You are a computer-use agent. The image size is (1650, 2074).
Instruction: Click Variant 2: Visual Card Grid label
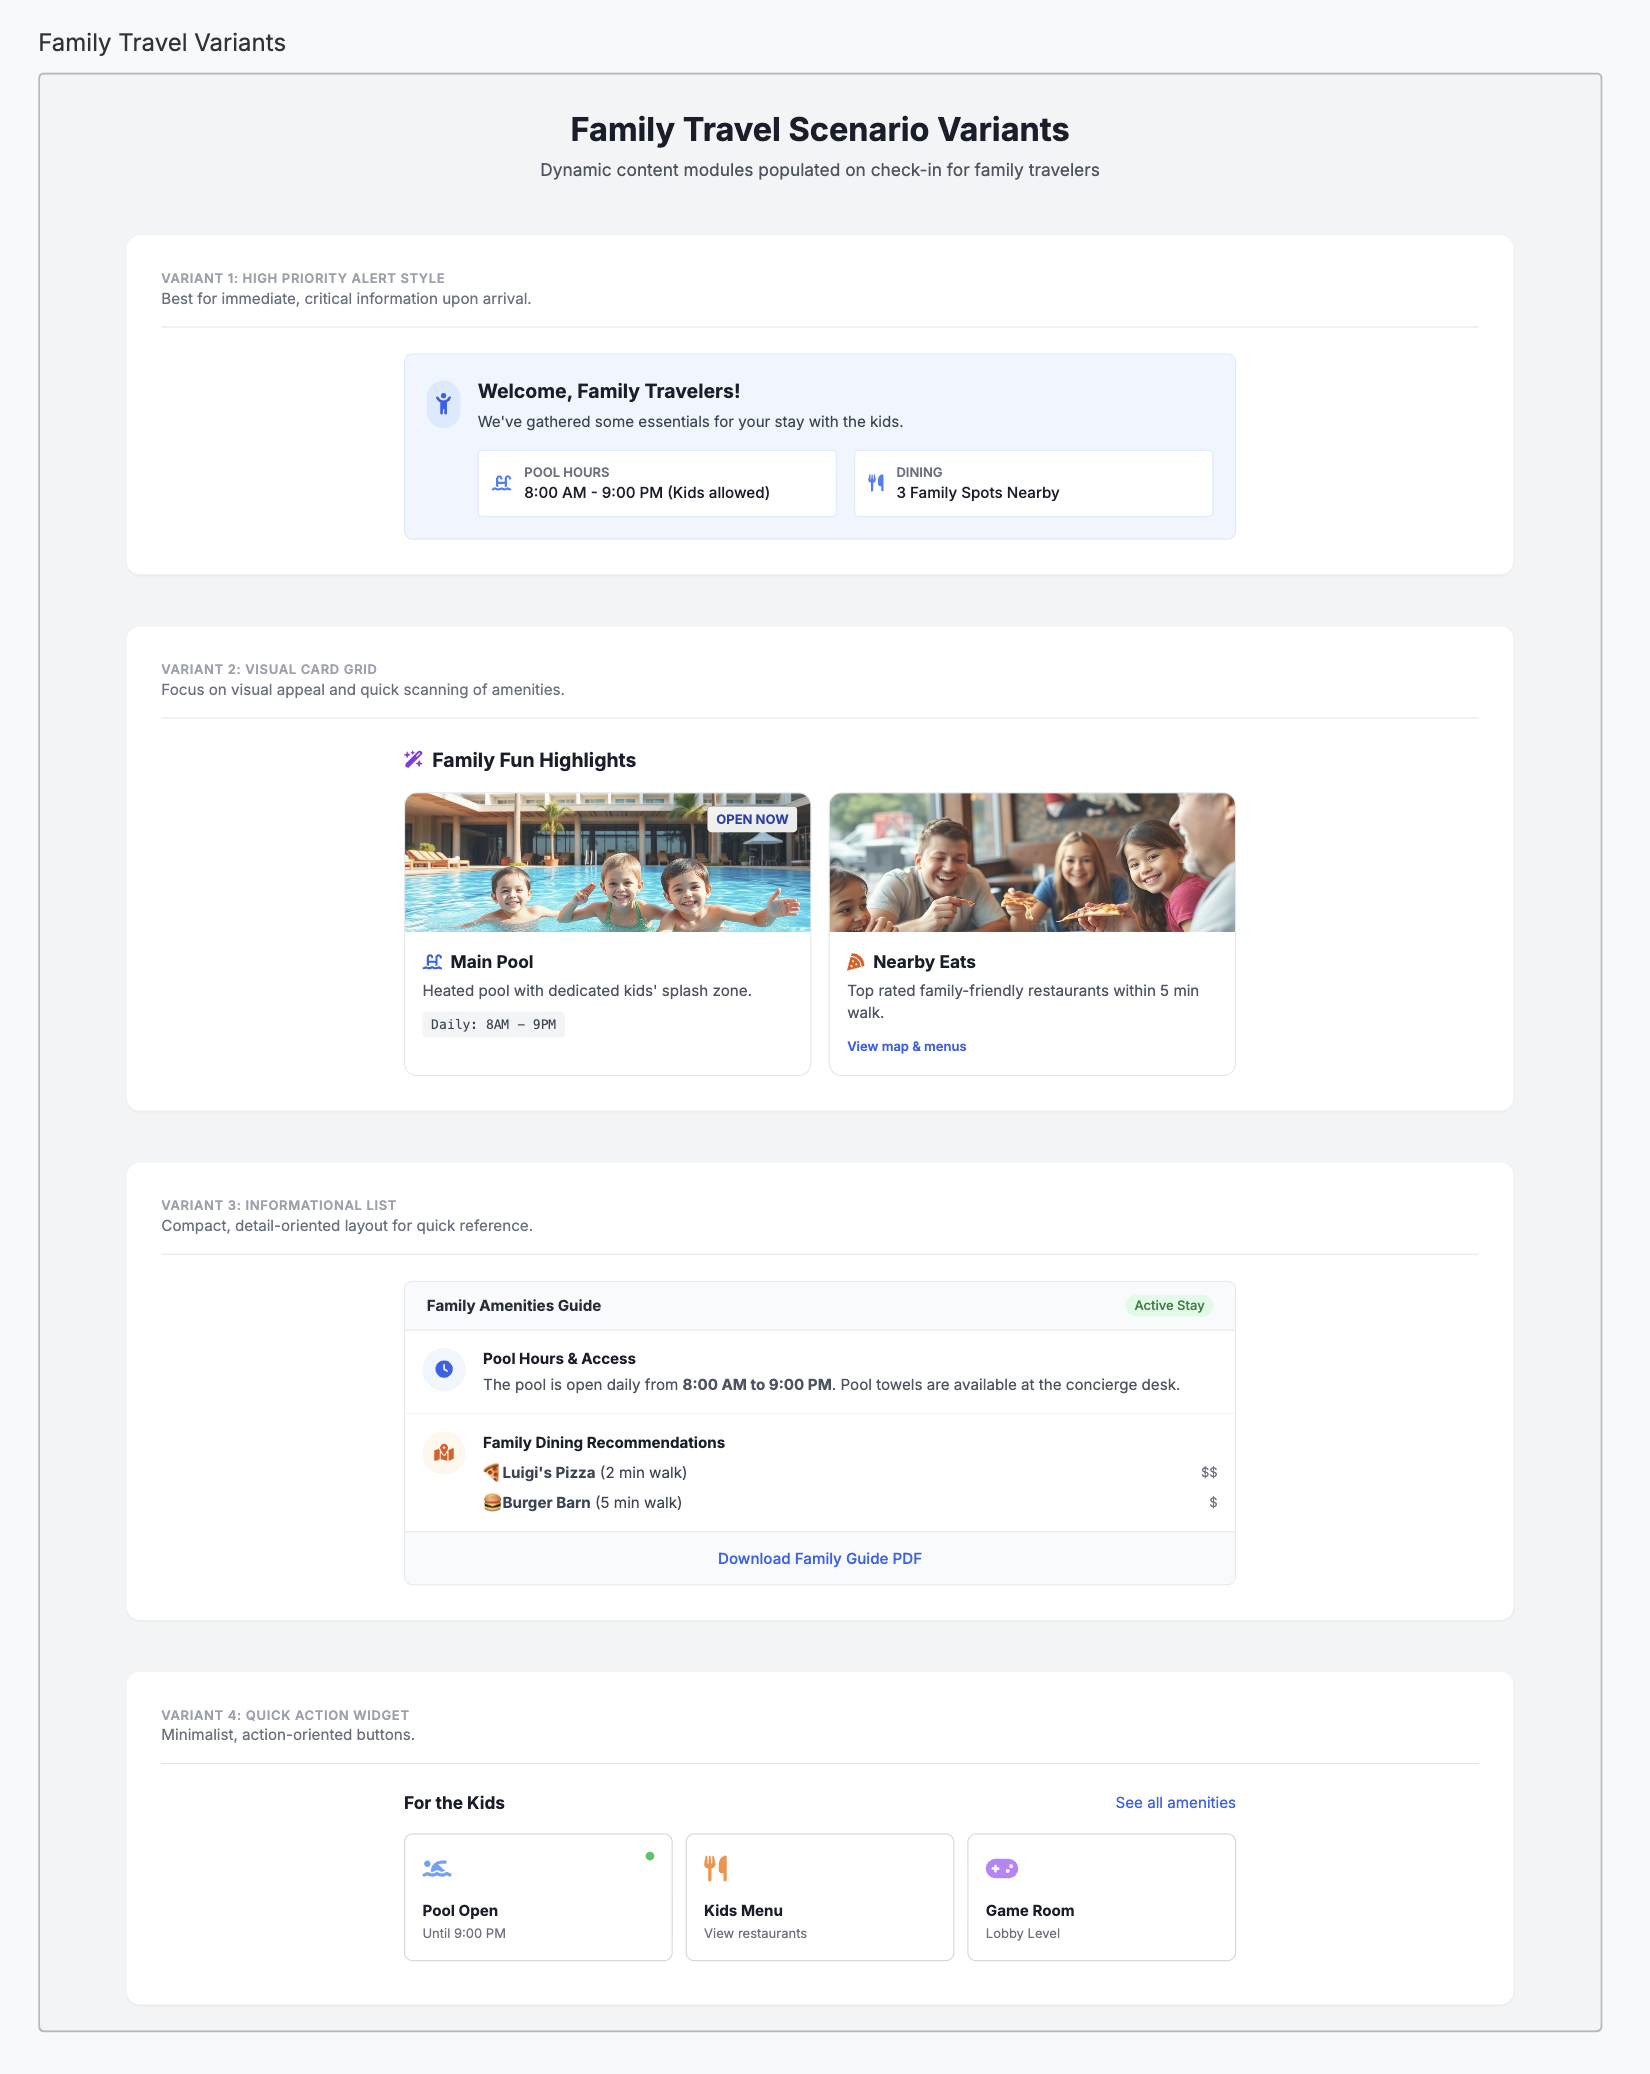pos(269,669)
